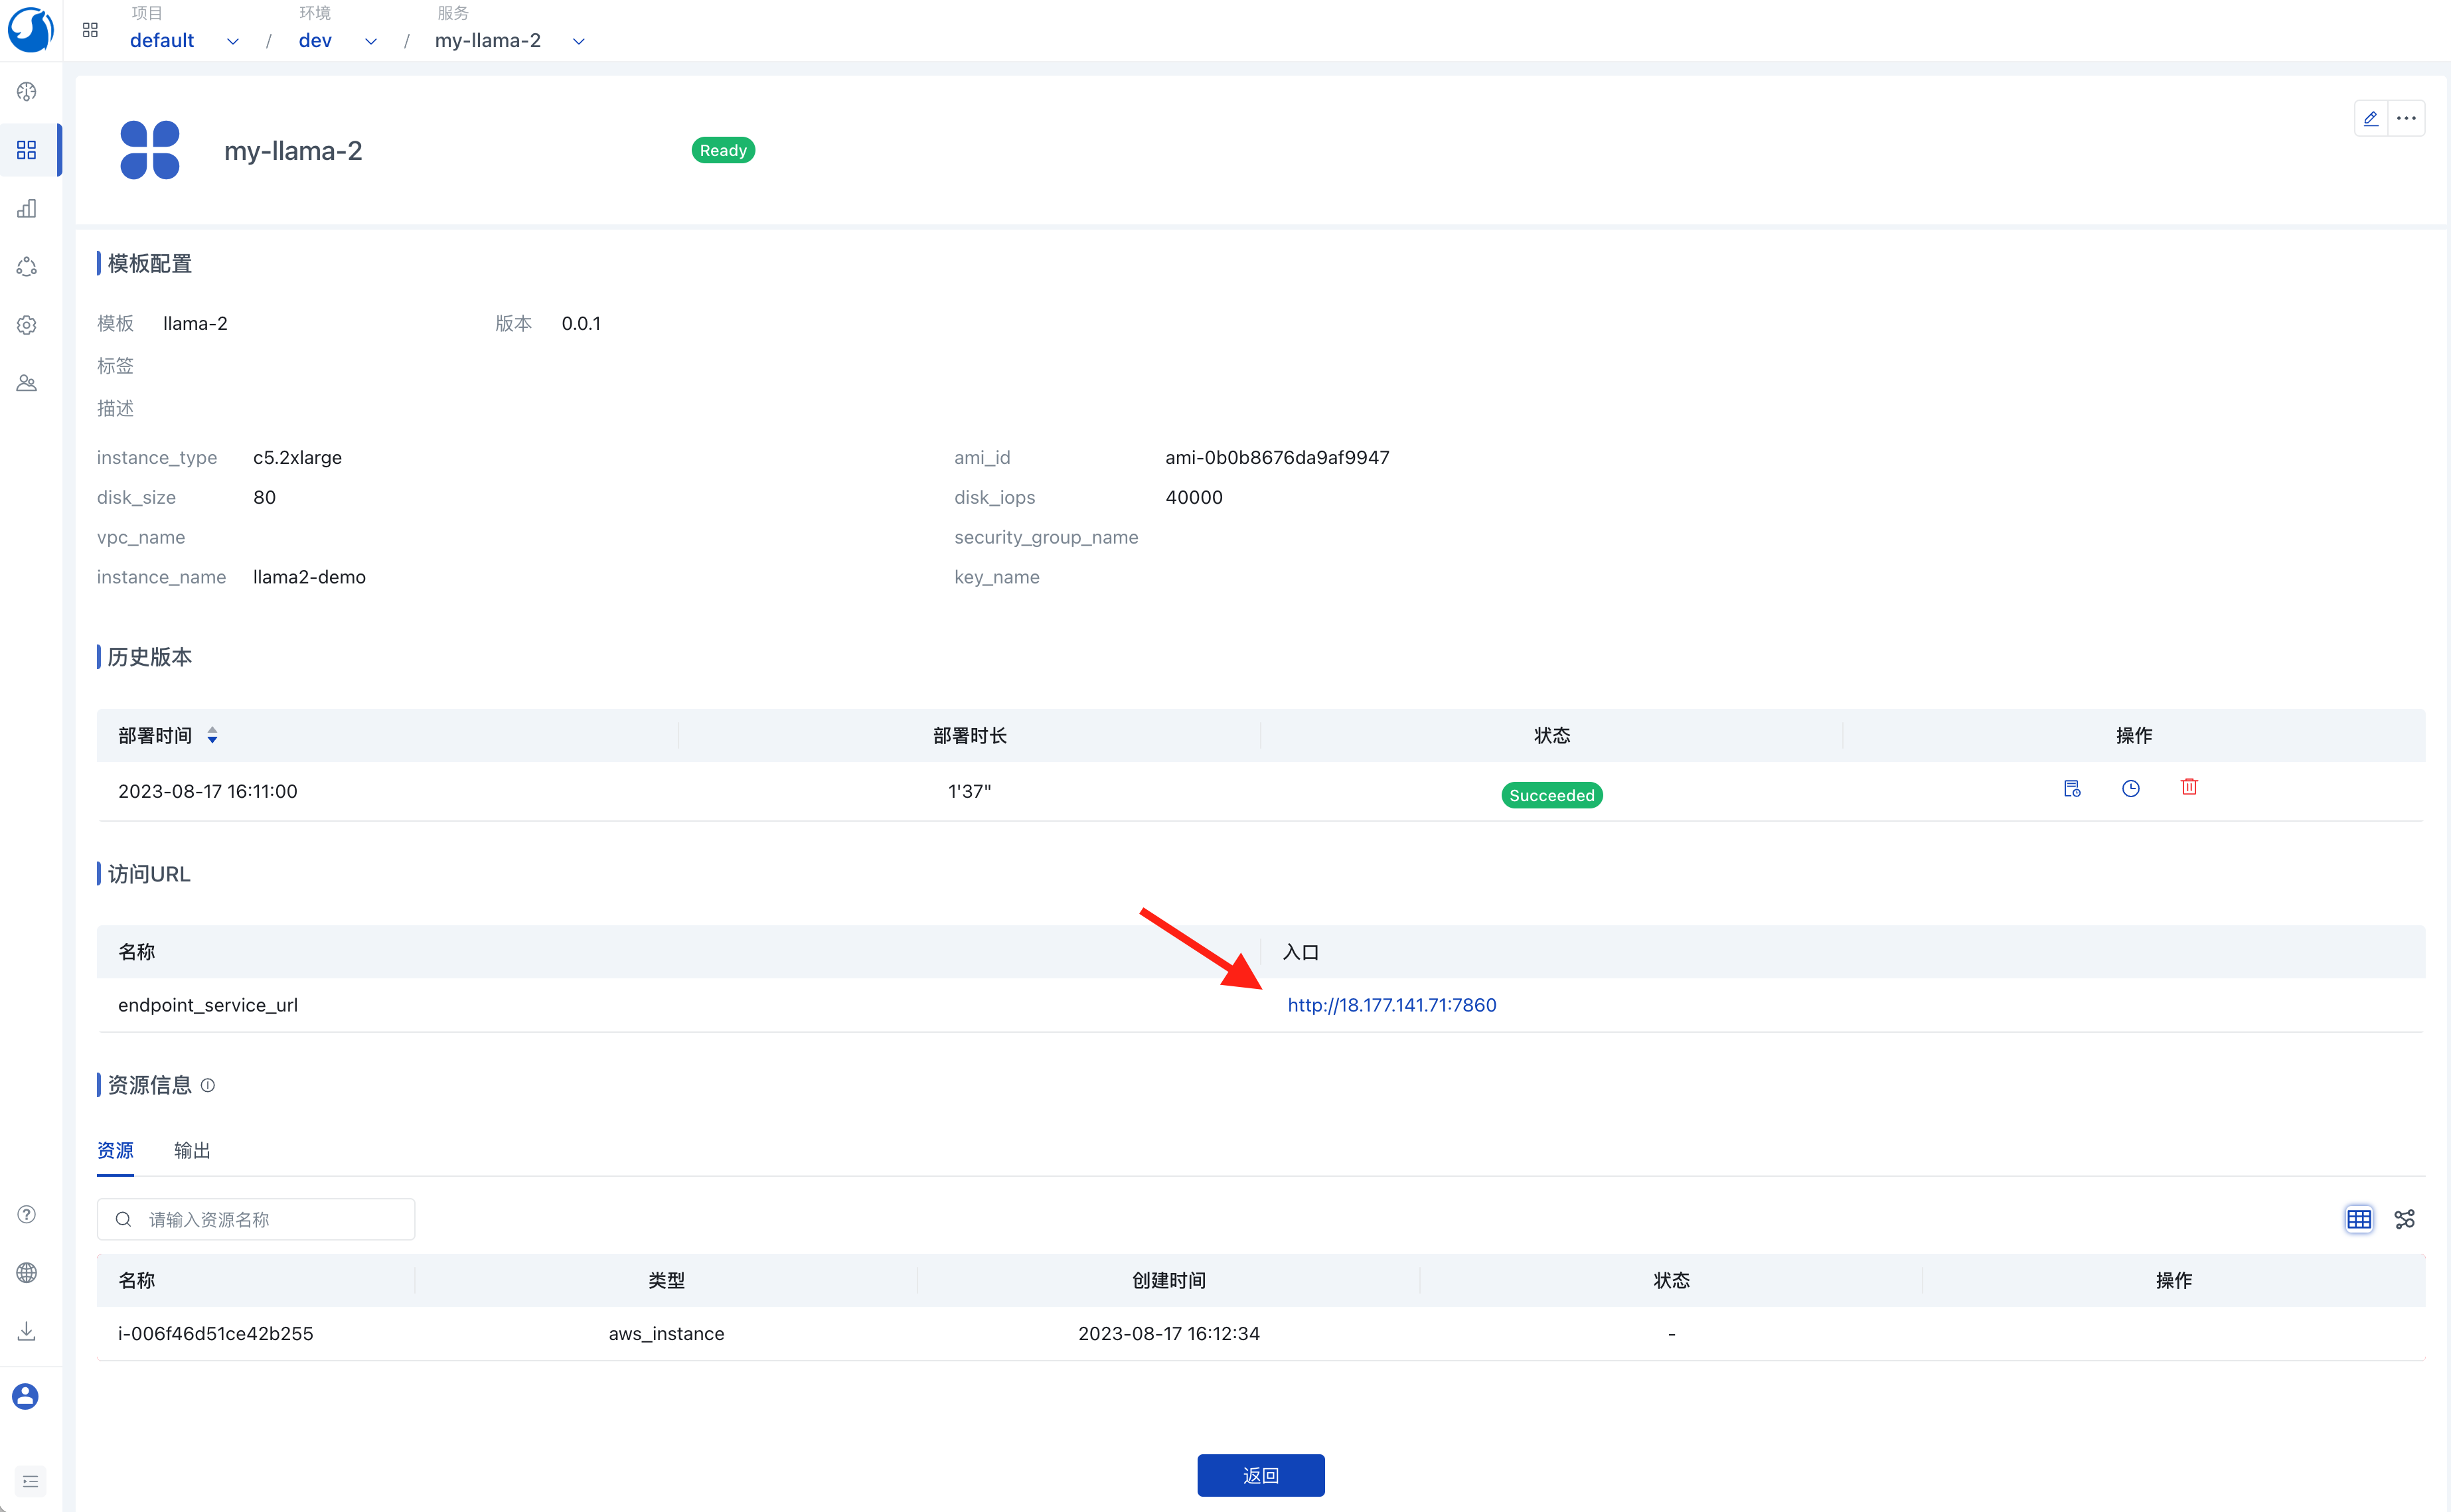Open the dashboard palette sidebar icon
This screenshot has height=1512, width=2451.
pyautogui.click(x=27, y=92)
